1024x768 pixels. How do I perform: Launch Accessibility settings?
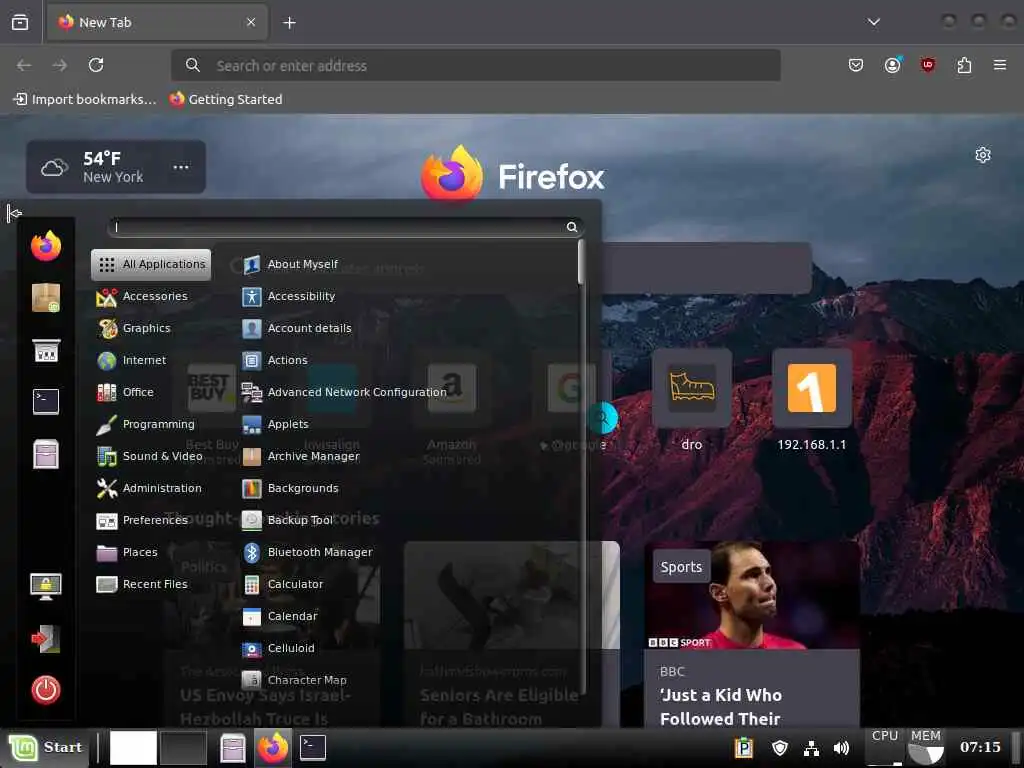coord(288,296)
